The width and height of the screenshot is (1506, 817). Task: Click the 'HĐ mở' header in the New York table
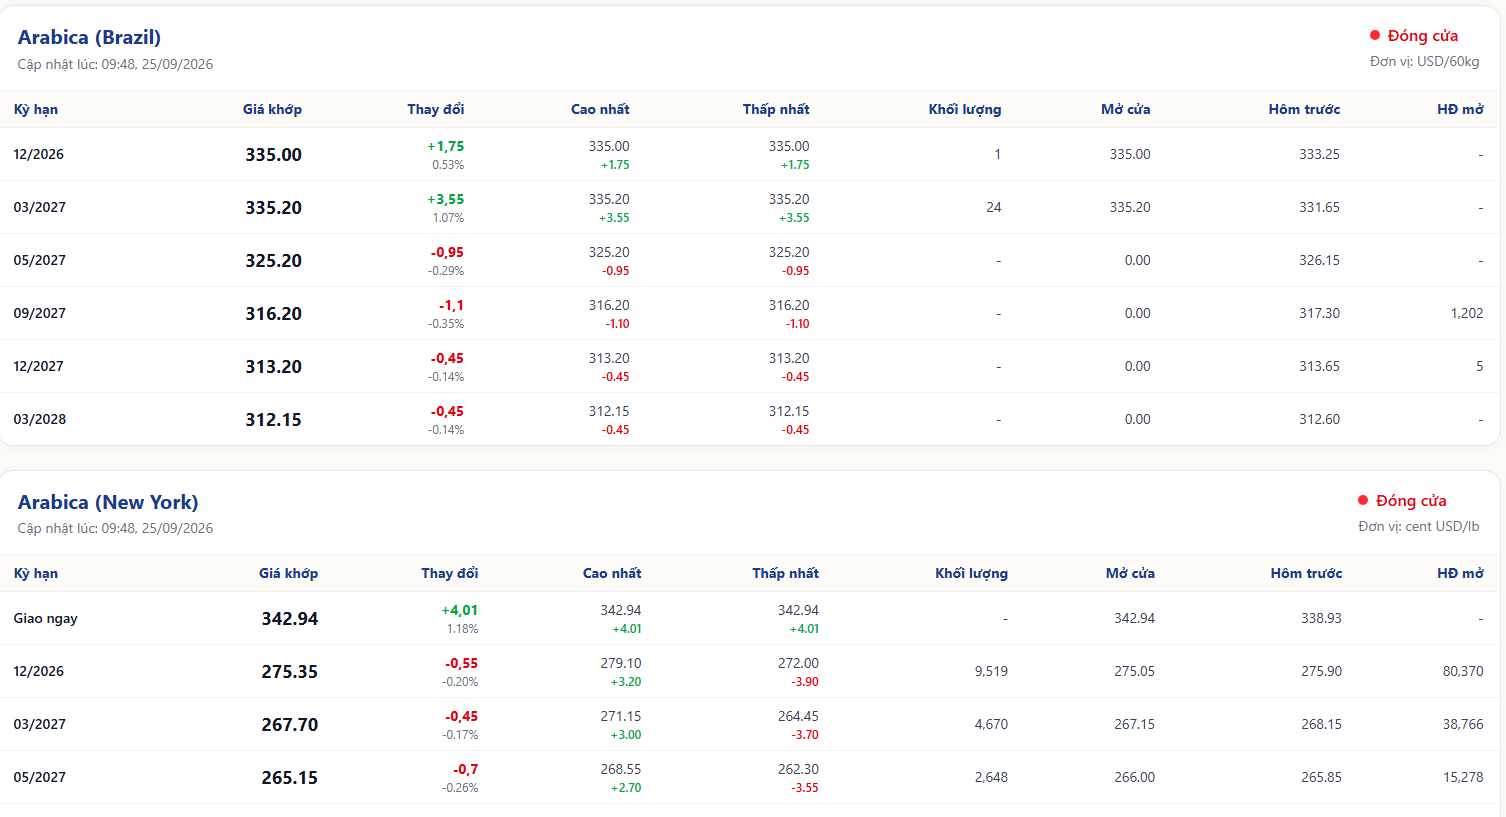pyautogui.click(x=1460, y=573)
